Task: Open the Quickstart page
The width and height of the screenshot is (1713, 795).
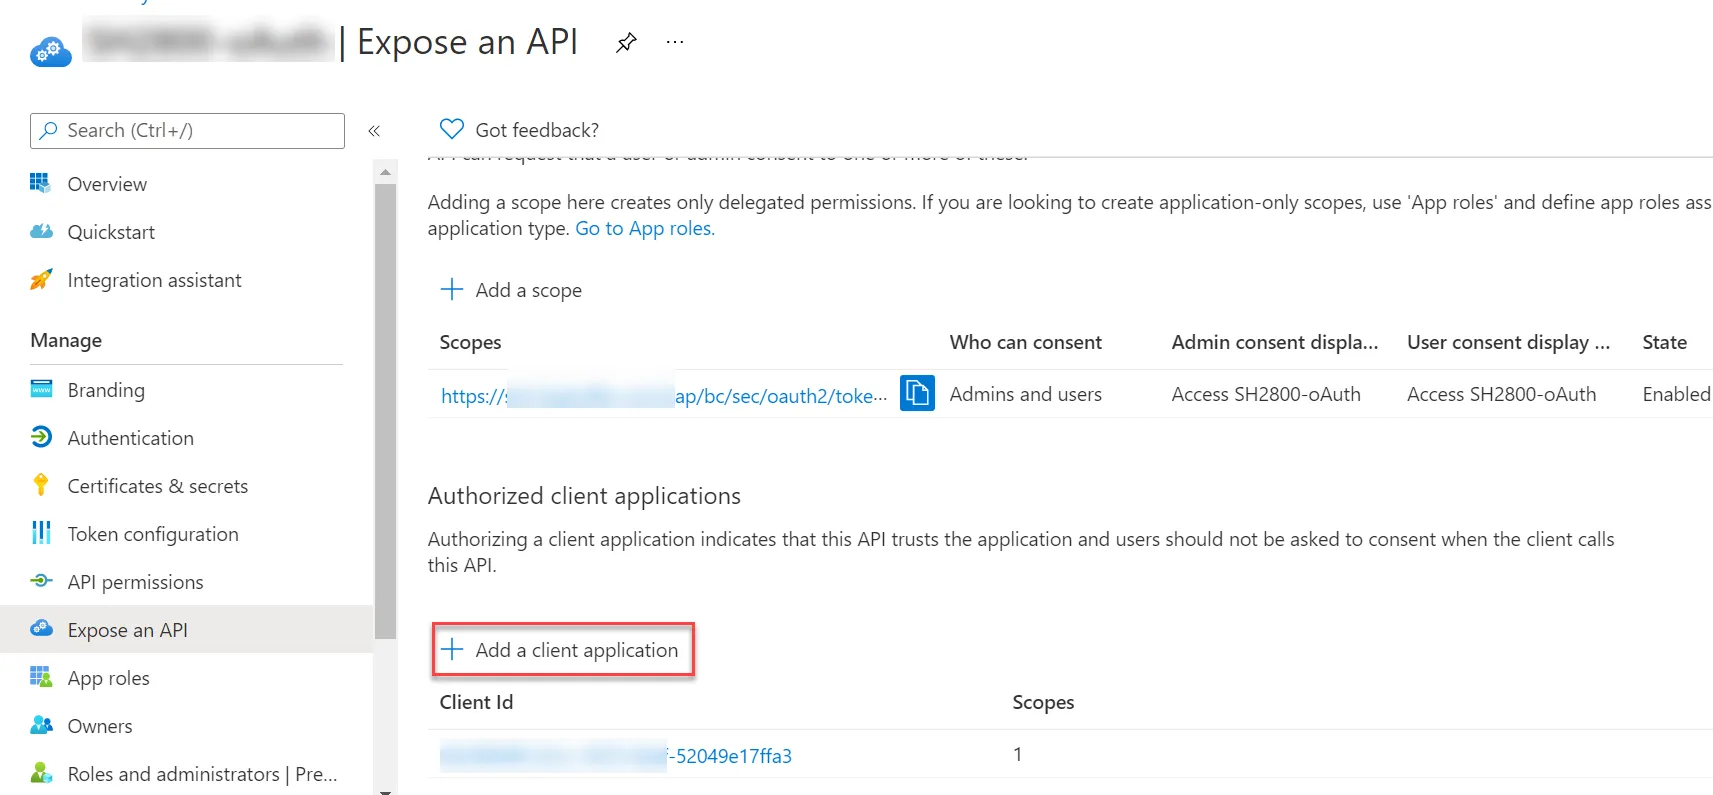Action: point(111,232)
